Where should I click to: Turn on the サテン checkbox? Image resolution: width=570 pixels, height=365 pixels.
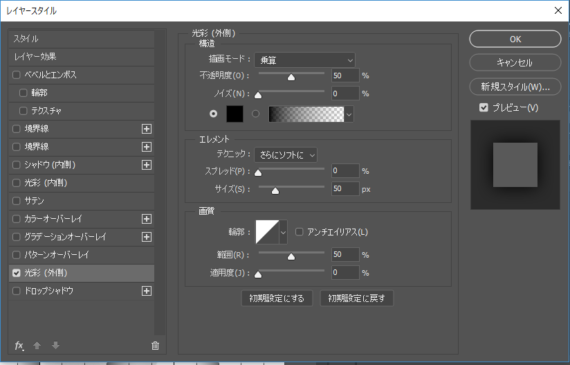[16, 201]
